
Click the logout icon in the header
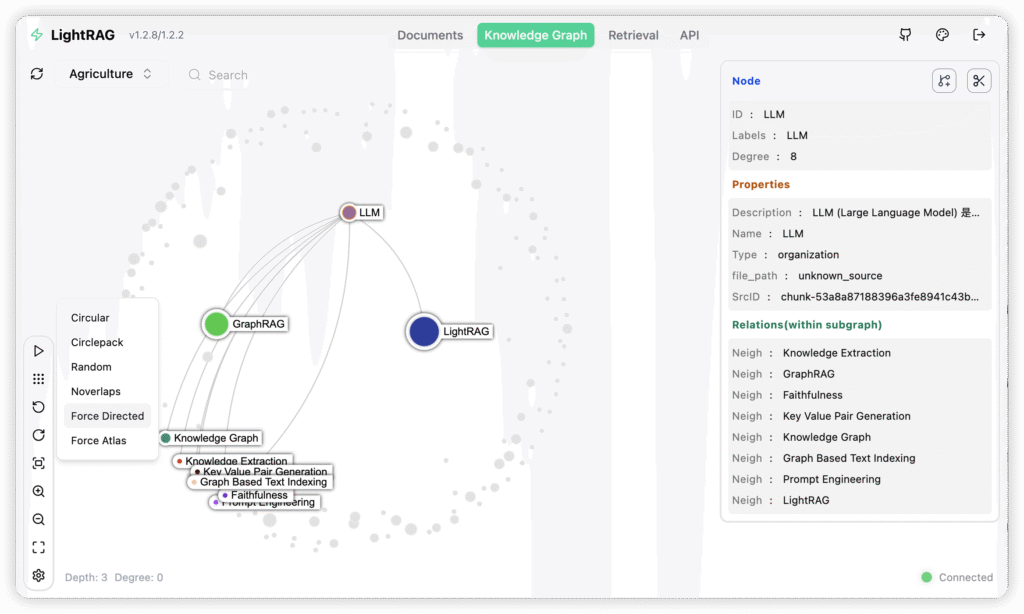(979, 35)
